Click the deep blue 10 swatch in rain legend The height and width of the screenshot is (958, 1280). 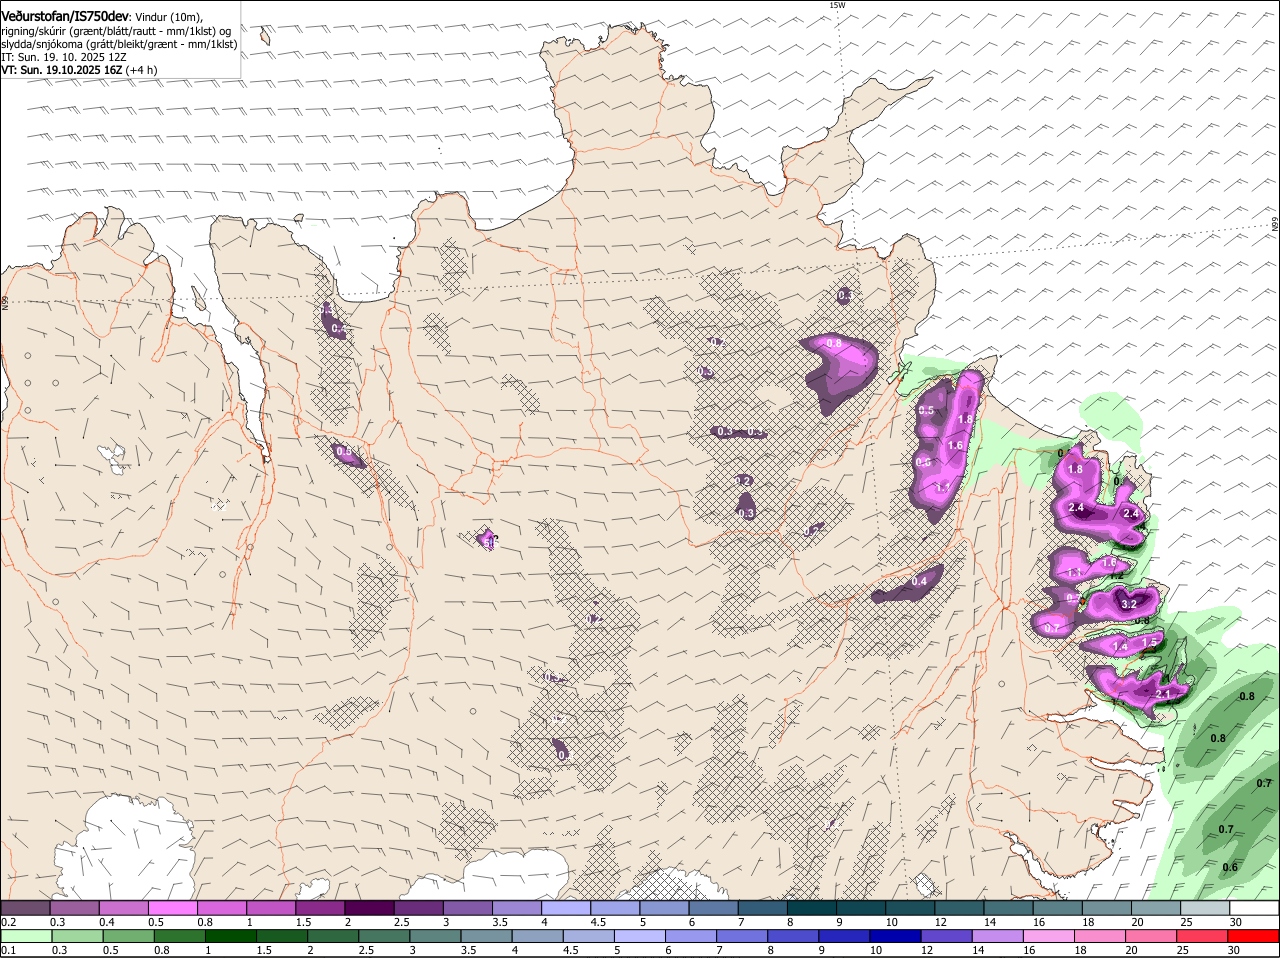895,936
